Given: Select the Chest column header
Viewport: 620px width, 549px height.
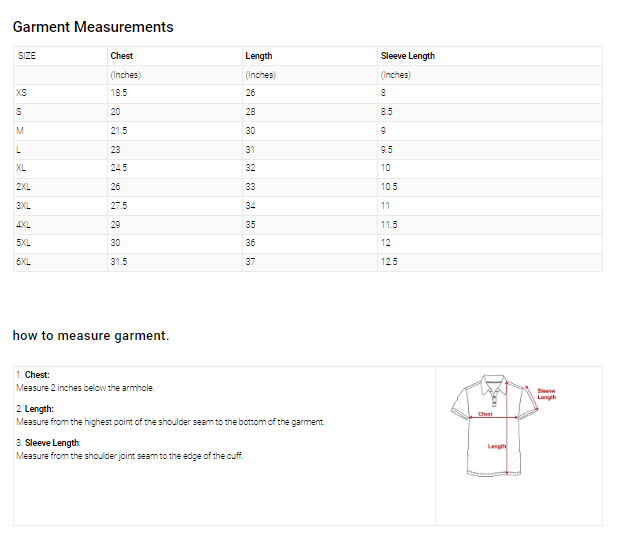Looking at the screenshot, I should (121, 56).
